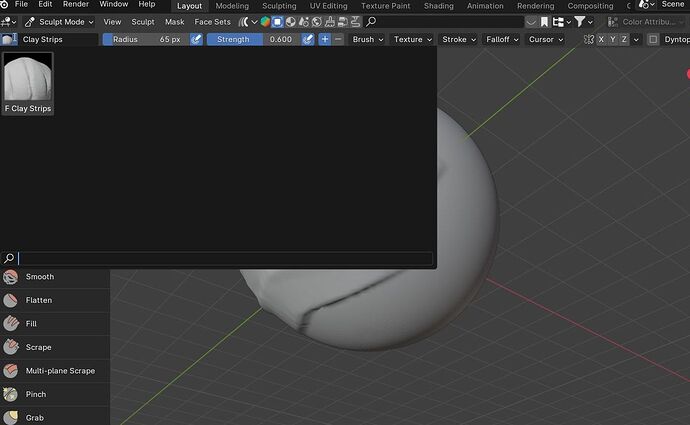The height and width of the screenshot is (425, 690).
Task: Select the Flatten sculpt tool
Action: [55, 300]
